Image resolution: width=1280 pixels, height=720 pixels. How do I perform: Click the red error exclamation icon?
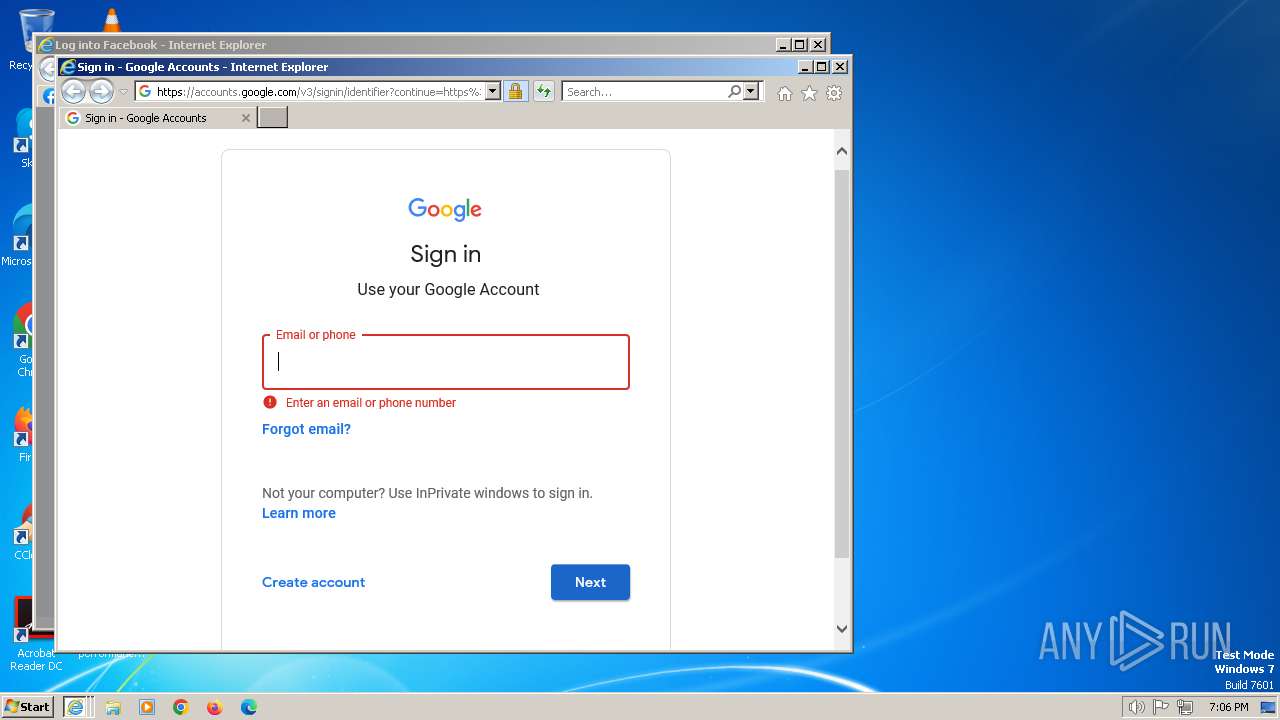[x=269, y=402]
